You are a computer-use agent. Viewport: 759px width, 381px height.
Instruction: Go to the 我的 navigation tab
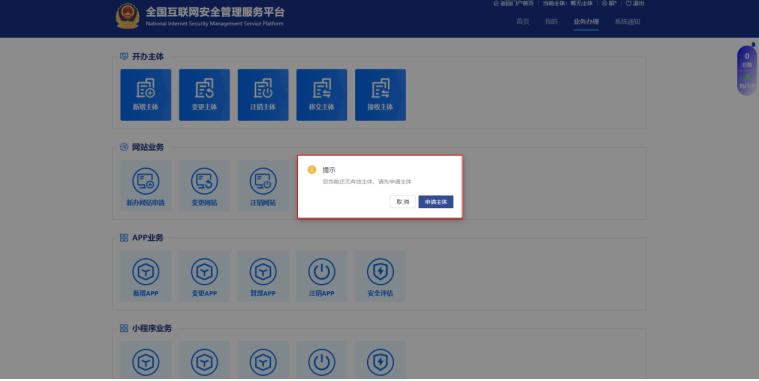pyautogui.click(x=551, y=21)
